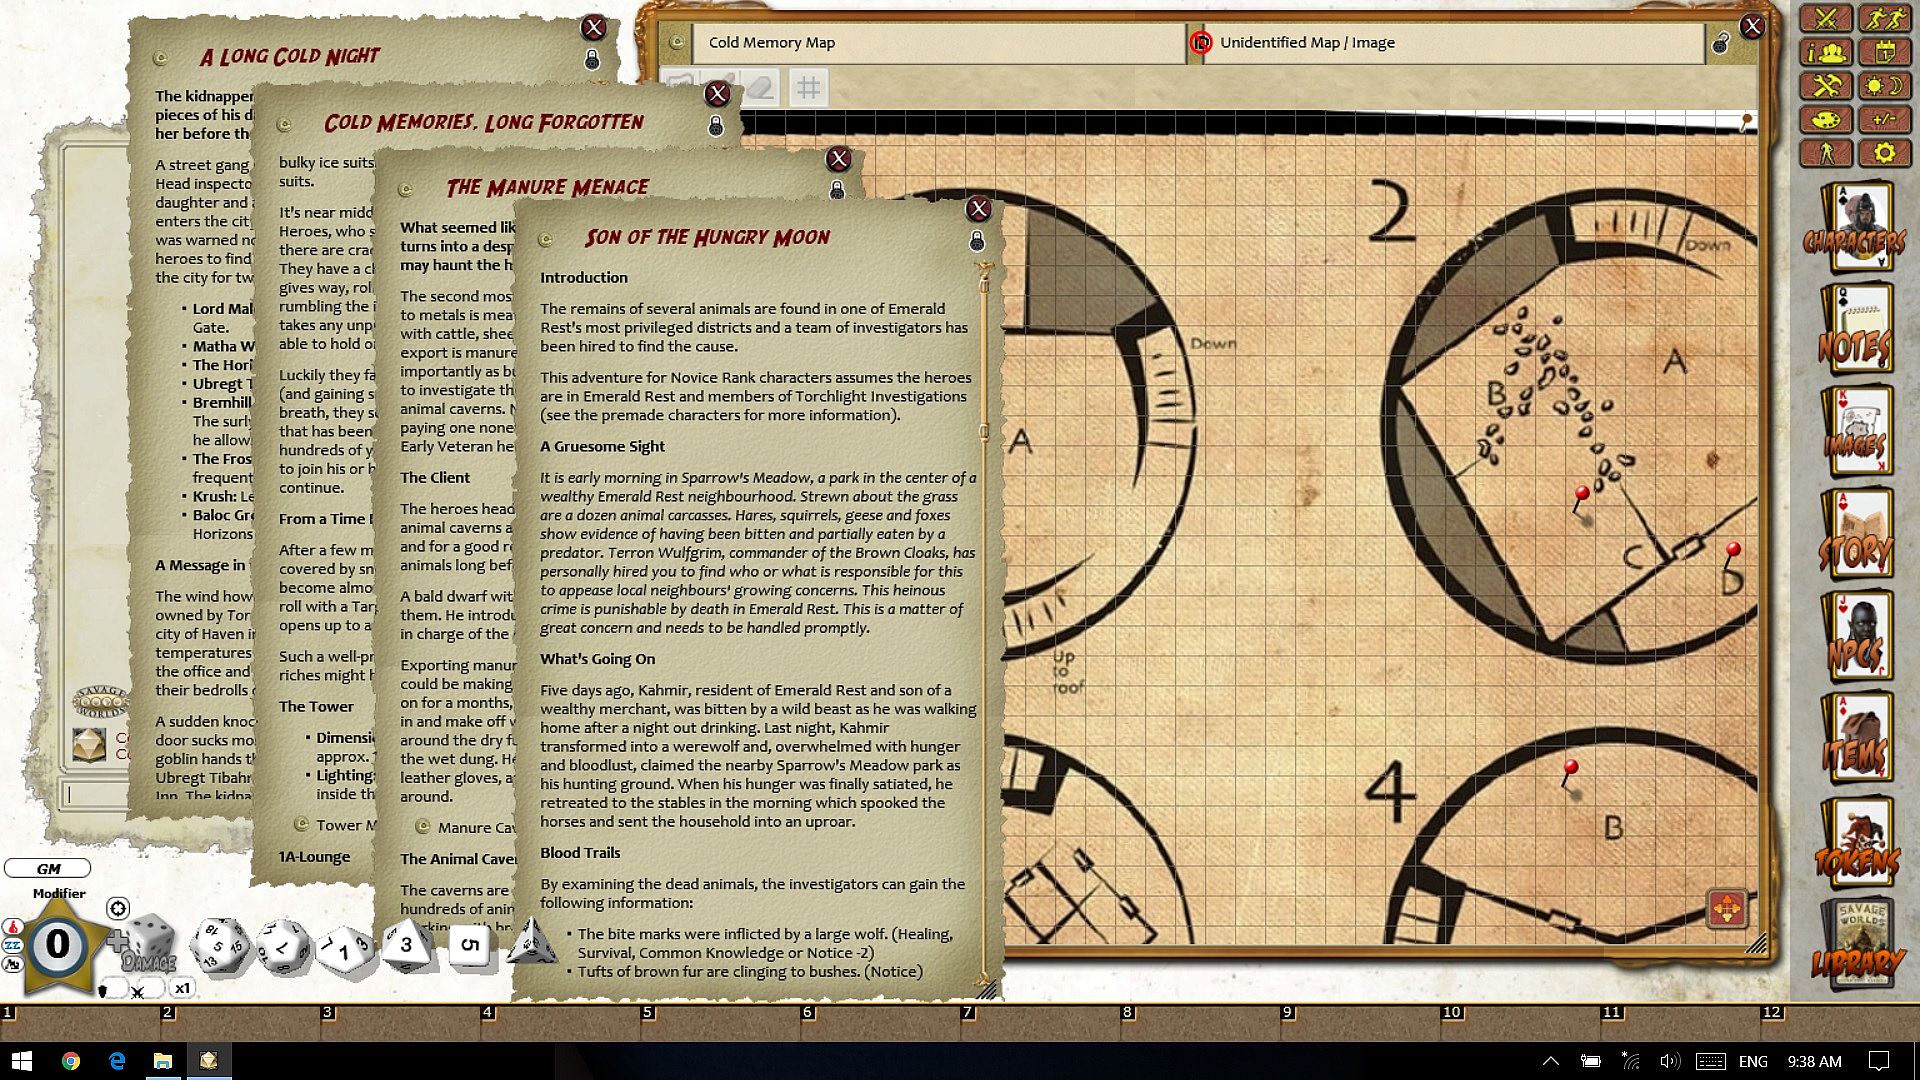Screen dimensions: 1920x1080
Task: Click the Tower Map link icon
Action: tap(300, 824)
